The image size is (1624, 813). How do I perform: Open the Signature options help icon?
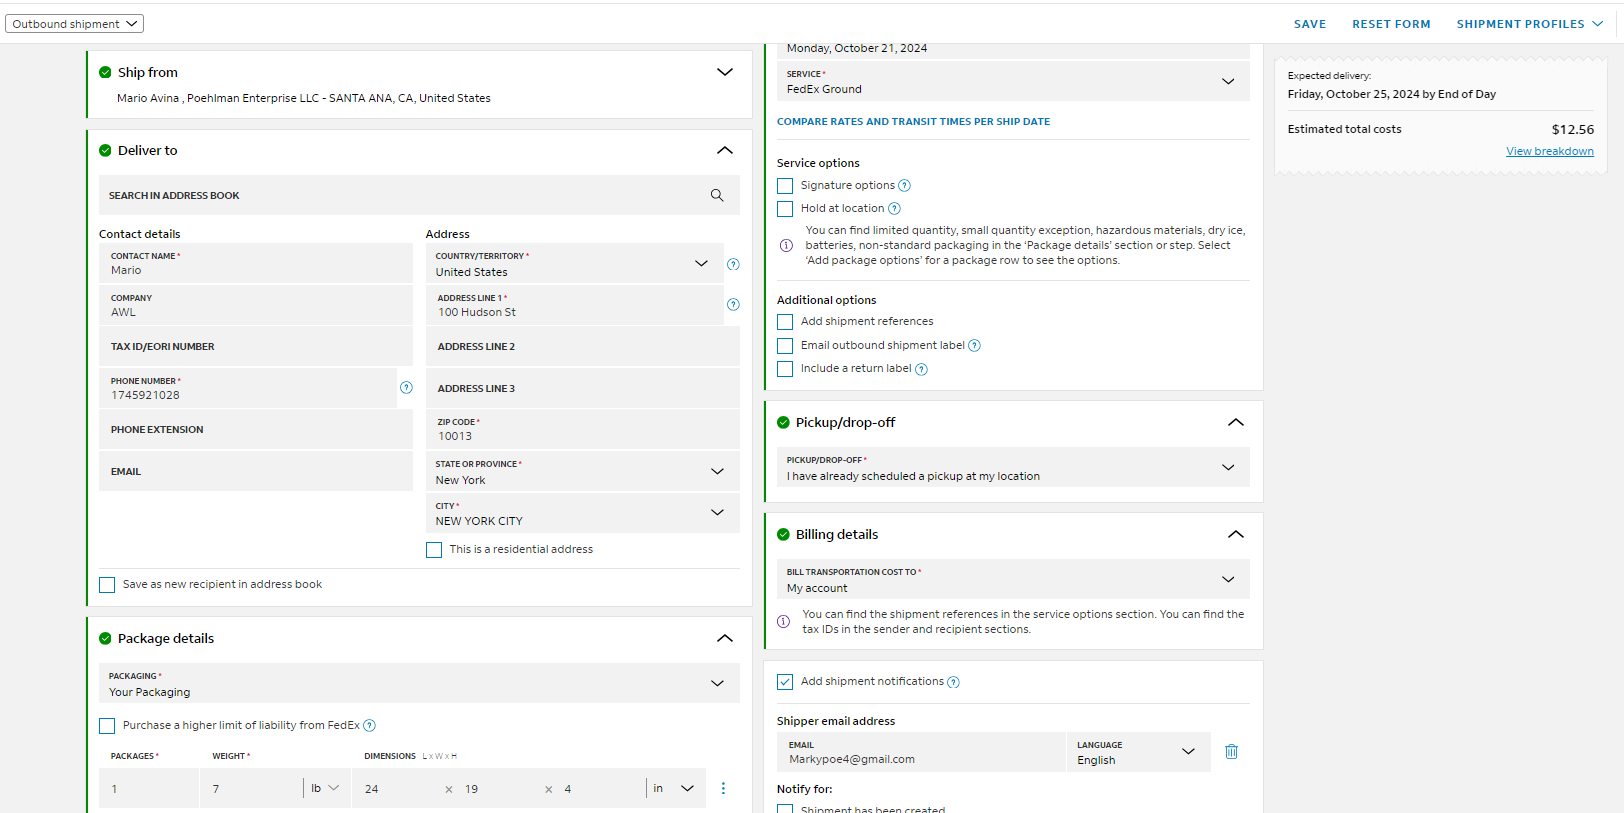(904, 185)
